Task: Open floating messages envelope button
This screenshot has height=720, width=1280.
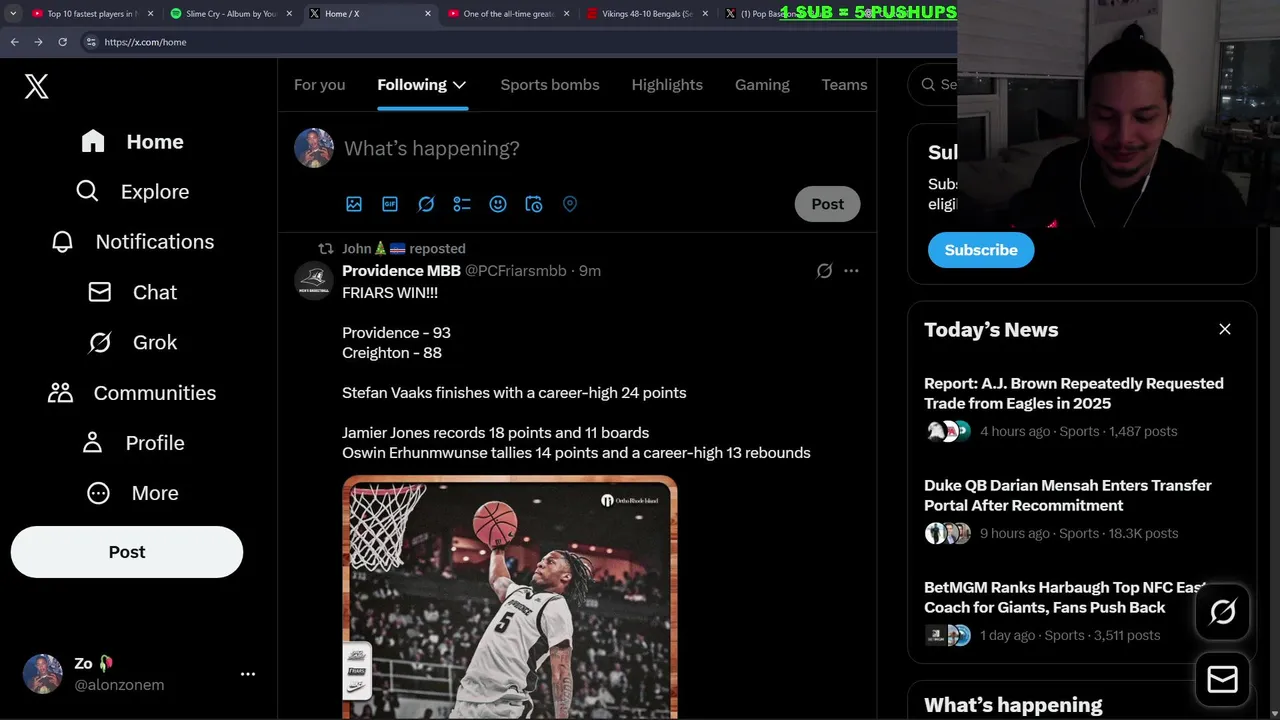Action: tap(1222, 680)
